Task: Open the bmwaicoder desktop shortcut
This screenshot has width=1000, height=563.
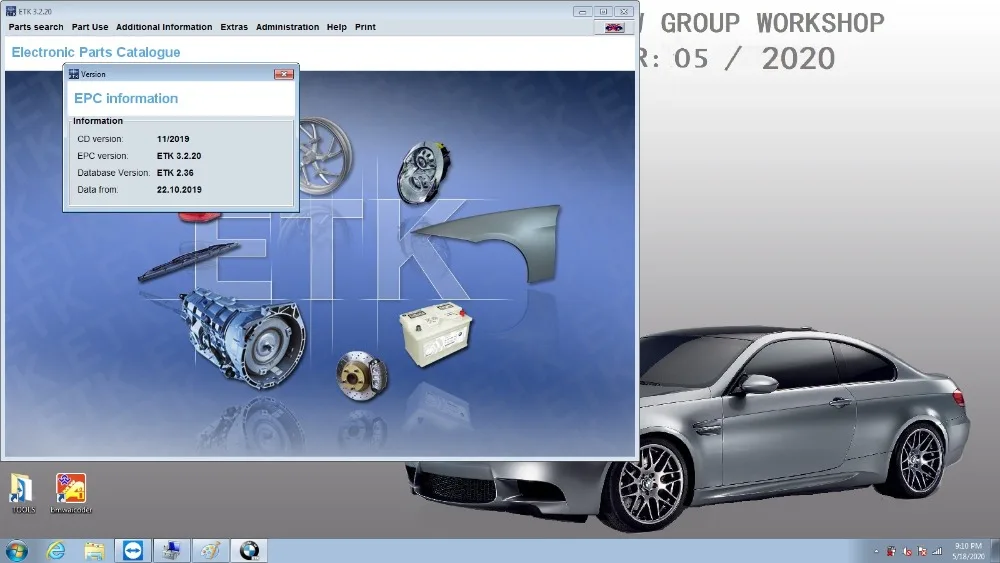Action: [x=71, y=493]
